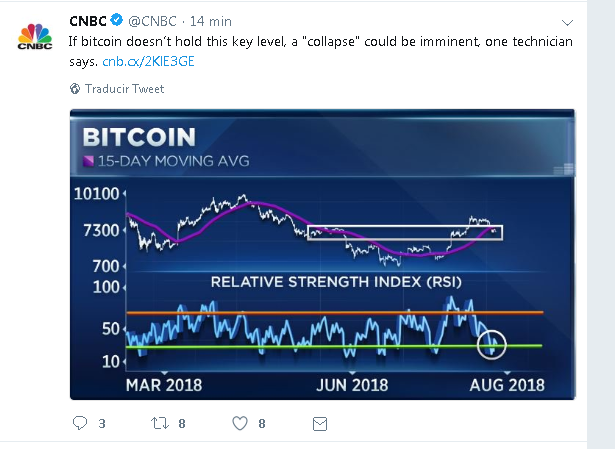
Task: Retweet using the arrows icon
Action: click(160, 423)
